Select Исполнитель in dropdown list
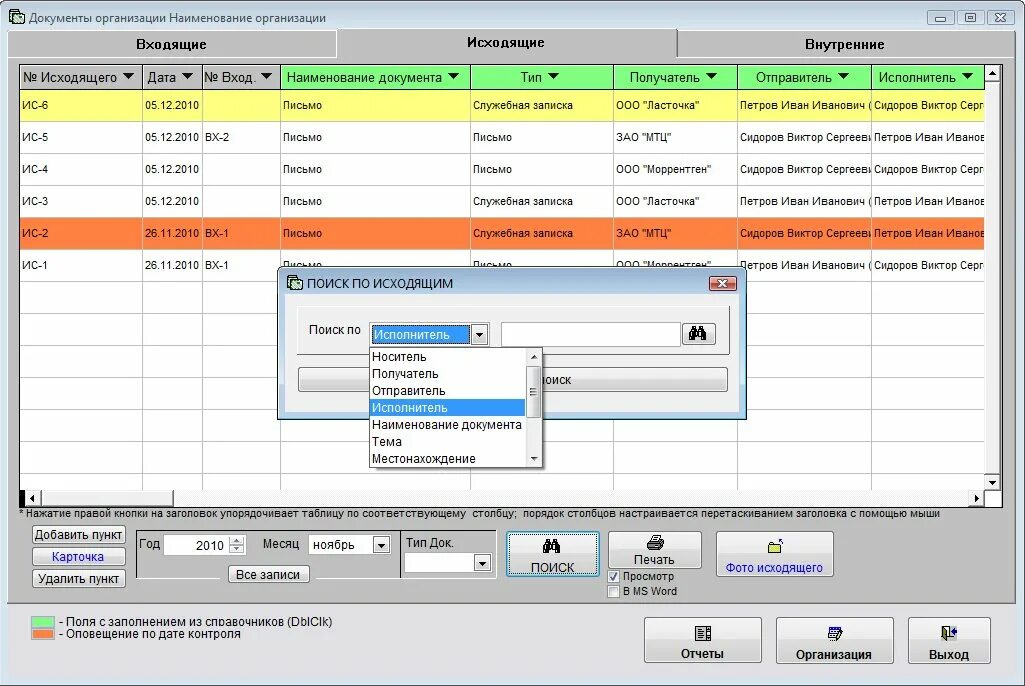Image resolution: width=1025 pixels, height=686 pixels. pos(447,407)
